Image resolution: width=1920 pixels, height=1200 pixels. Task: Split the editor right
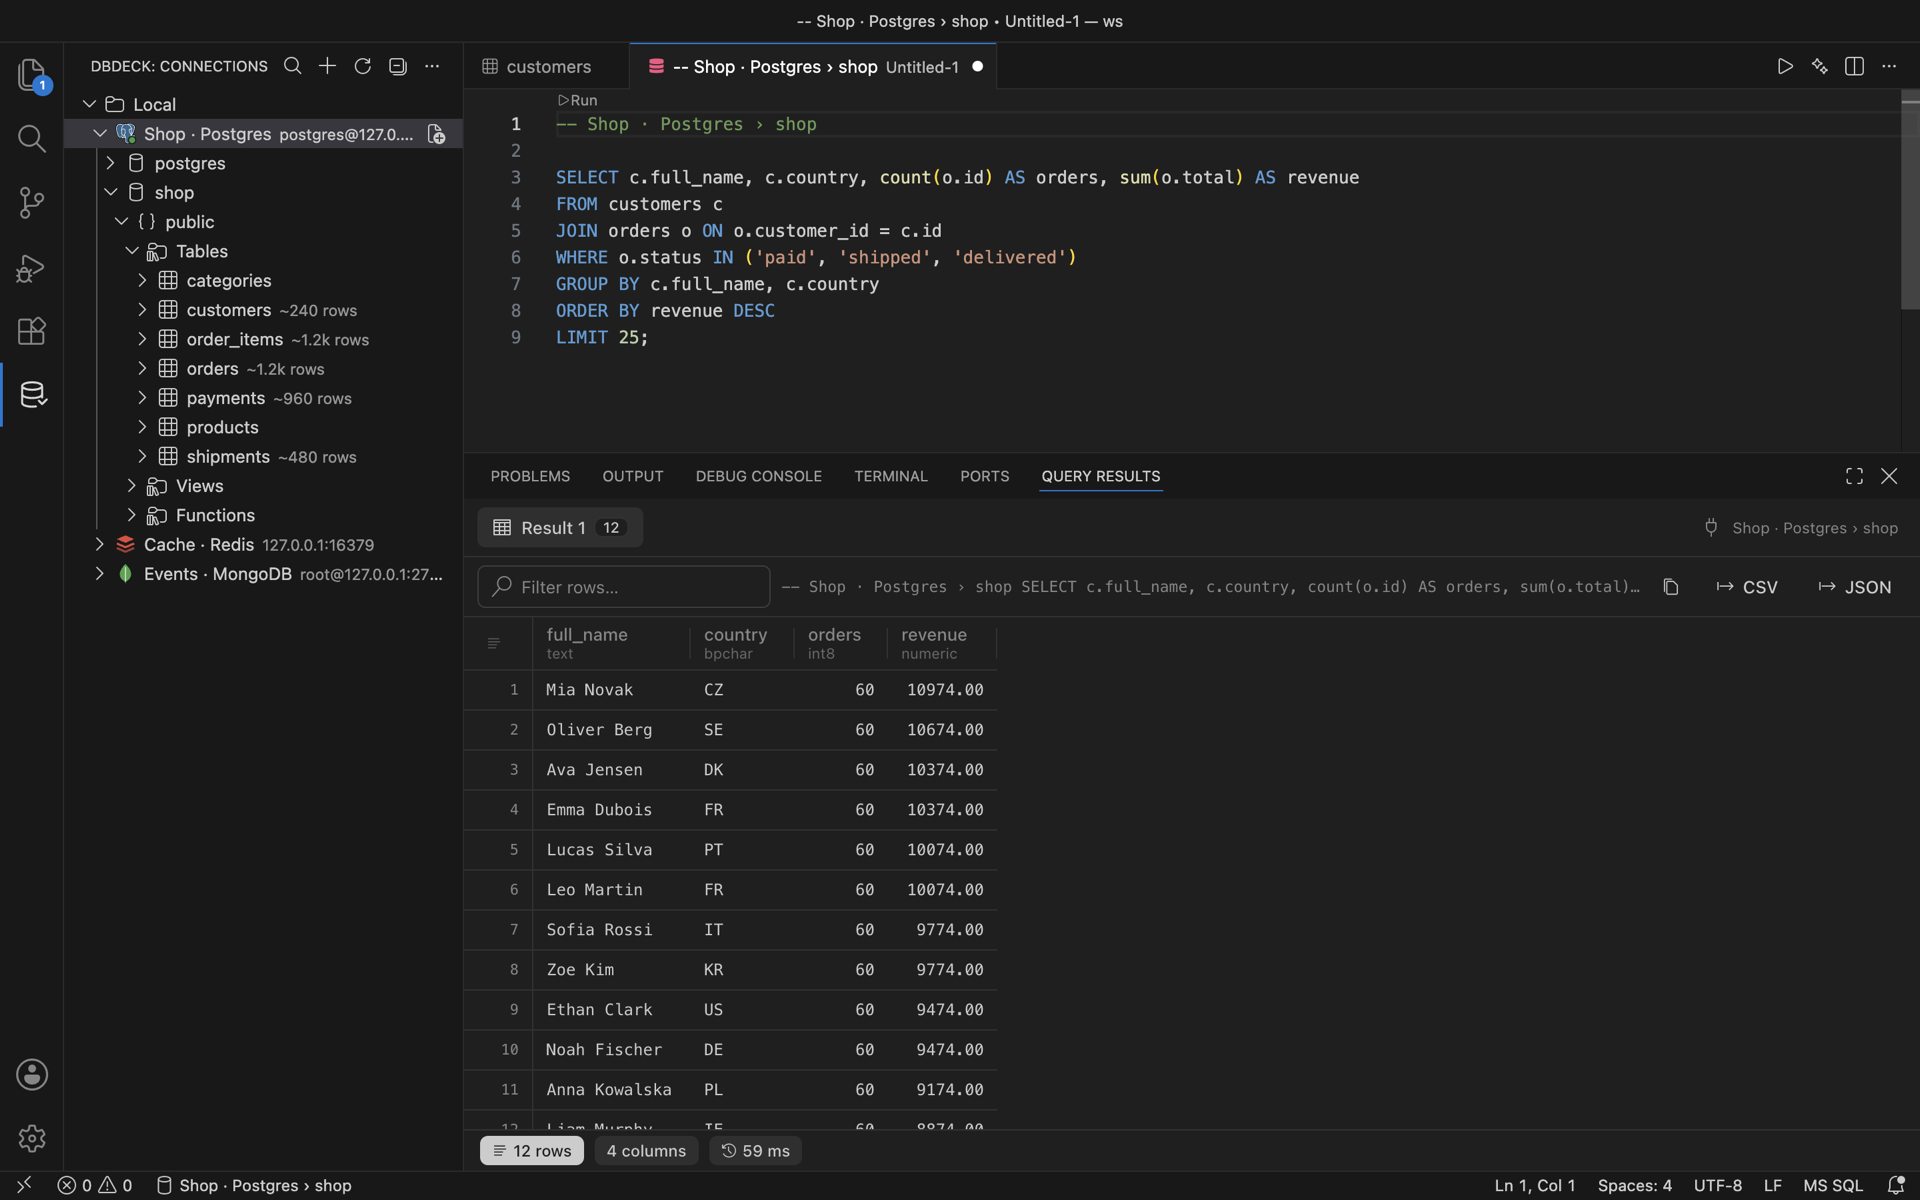(1854, 66)
